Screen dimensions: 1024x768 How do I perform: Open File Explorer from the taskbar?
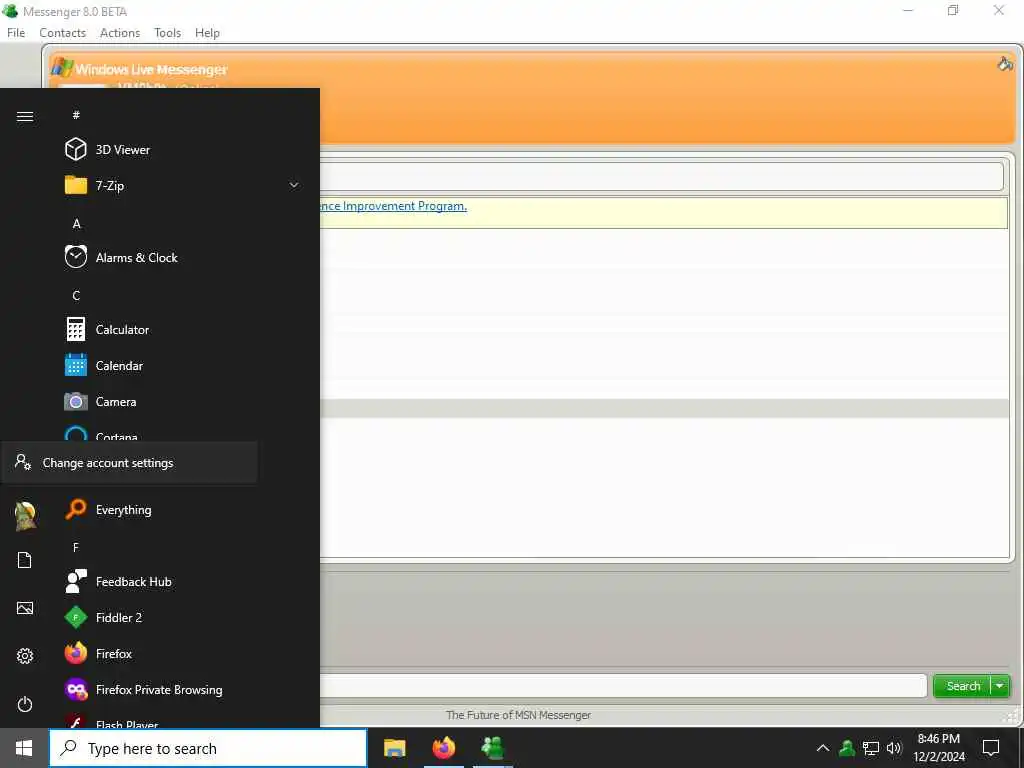tap(394, 748)
